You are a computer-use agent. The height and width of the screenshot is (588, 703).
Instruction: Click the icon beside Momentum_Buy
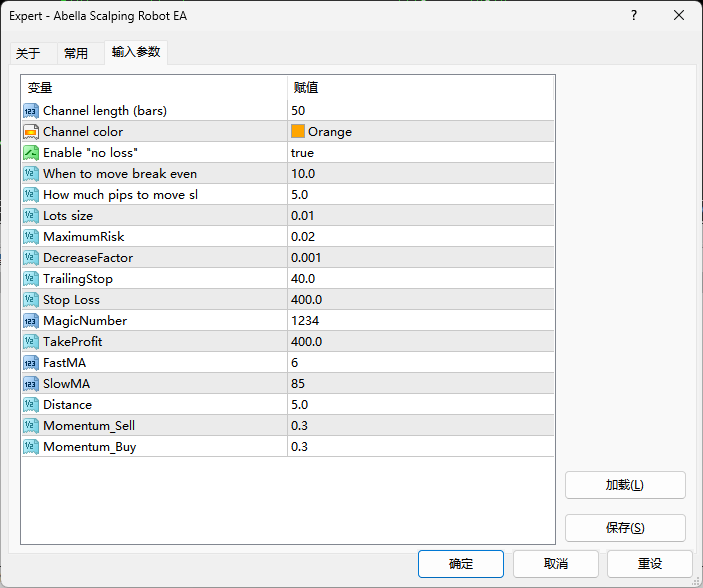tap(30, 447)
